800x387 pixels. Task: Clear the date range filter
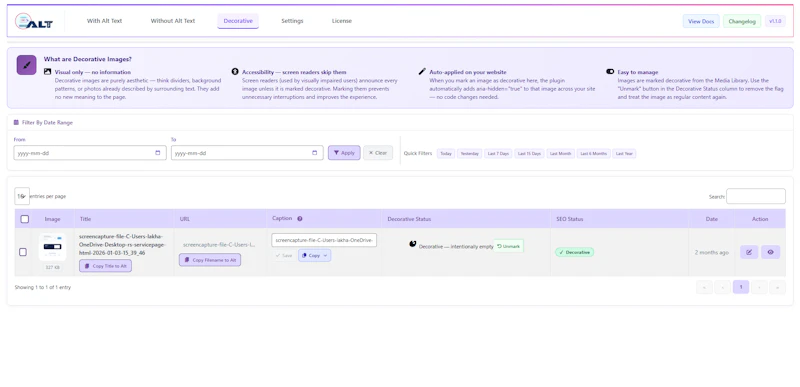pos(378,153)
